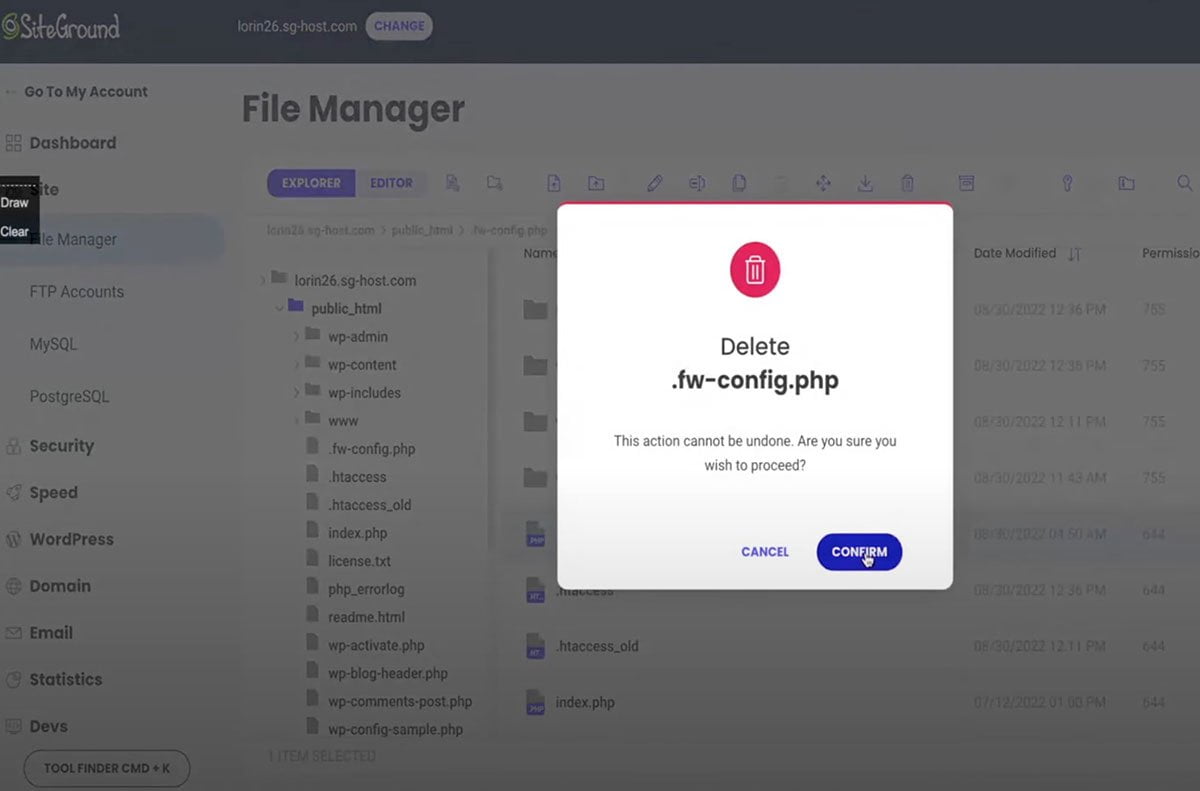Select license.txt in the tree
The width and height of the screenshot is (1200, 791).
coord(359,561)
